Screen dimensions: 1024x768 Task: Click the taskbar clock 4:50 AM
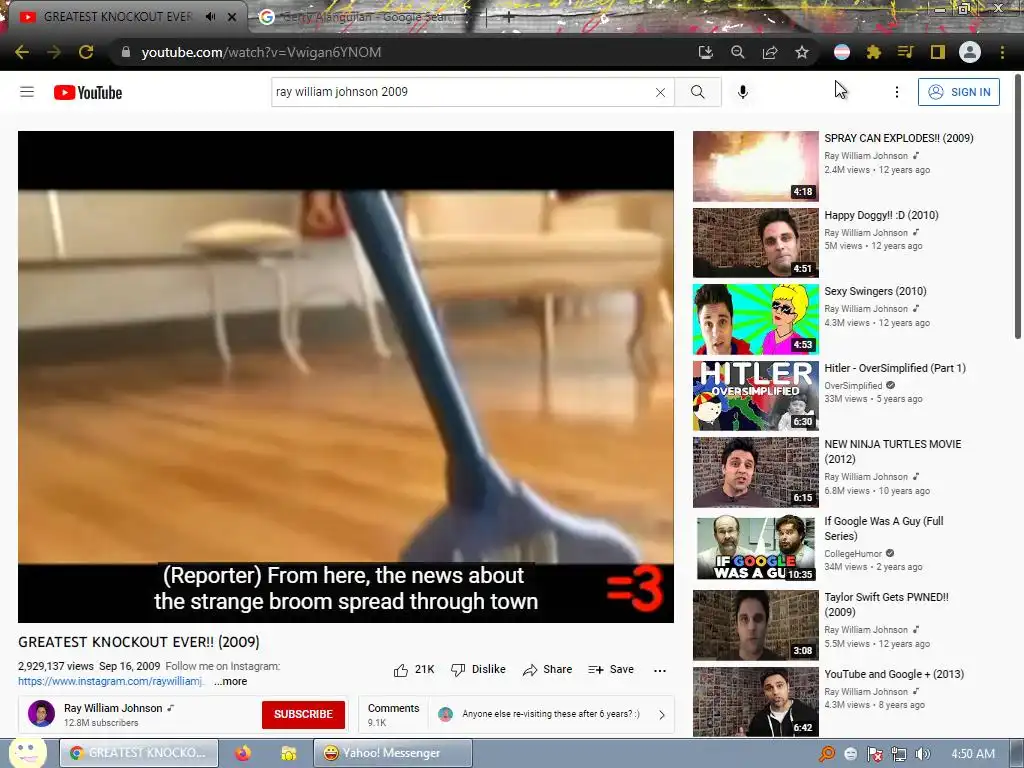[973, 754]
